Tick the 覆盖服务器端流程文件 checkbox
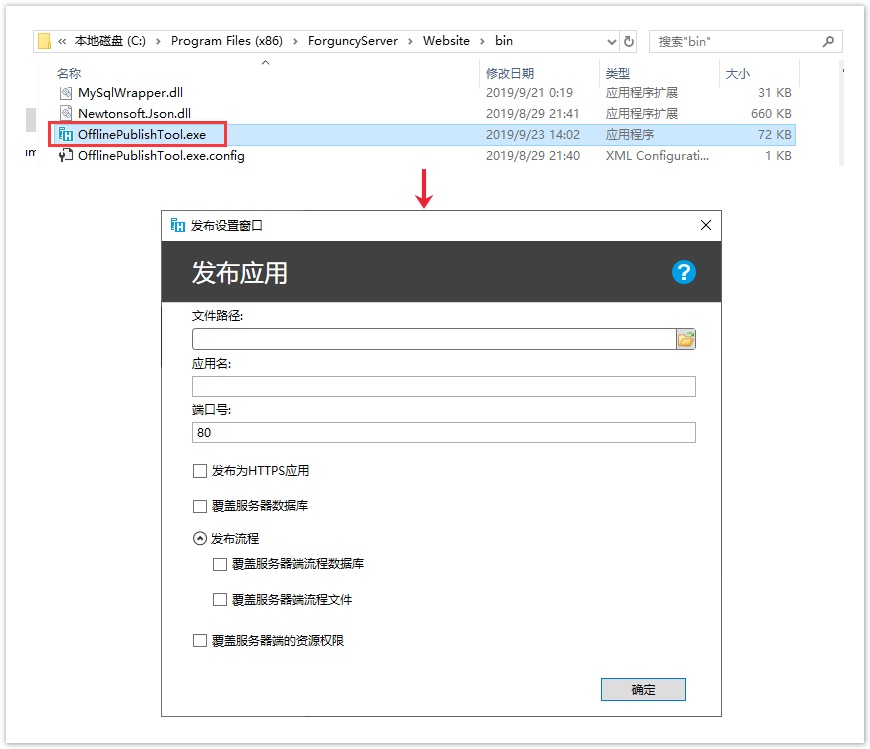 coord(220,600)
